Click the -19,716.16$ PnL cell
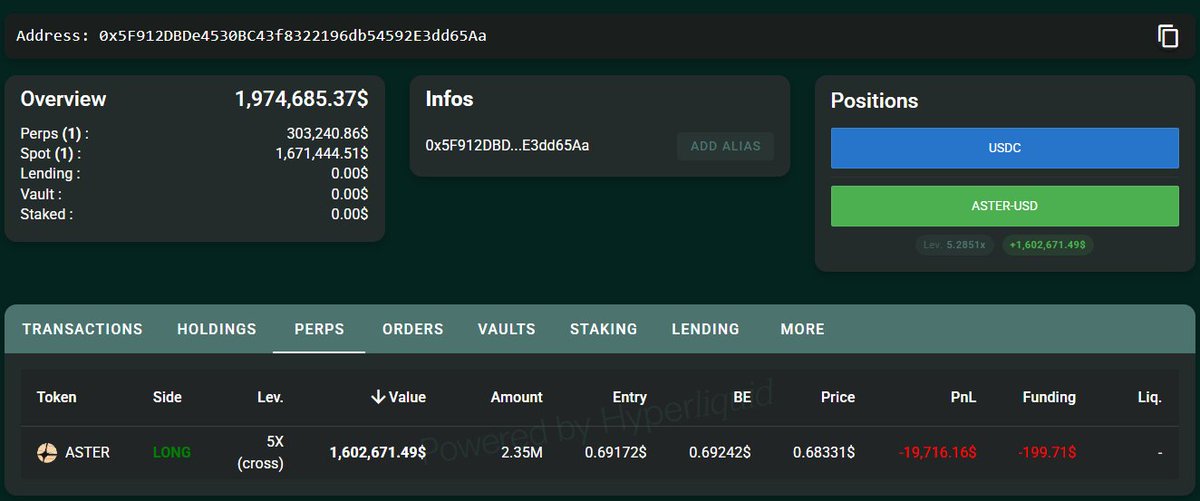This screenshot has height=501, width=1200. coord(937,453)
